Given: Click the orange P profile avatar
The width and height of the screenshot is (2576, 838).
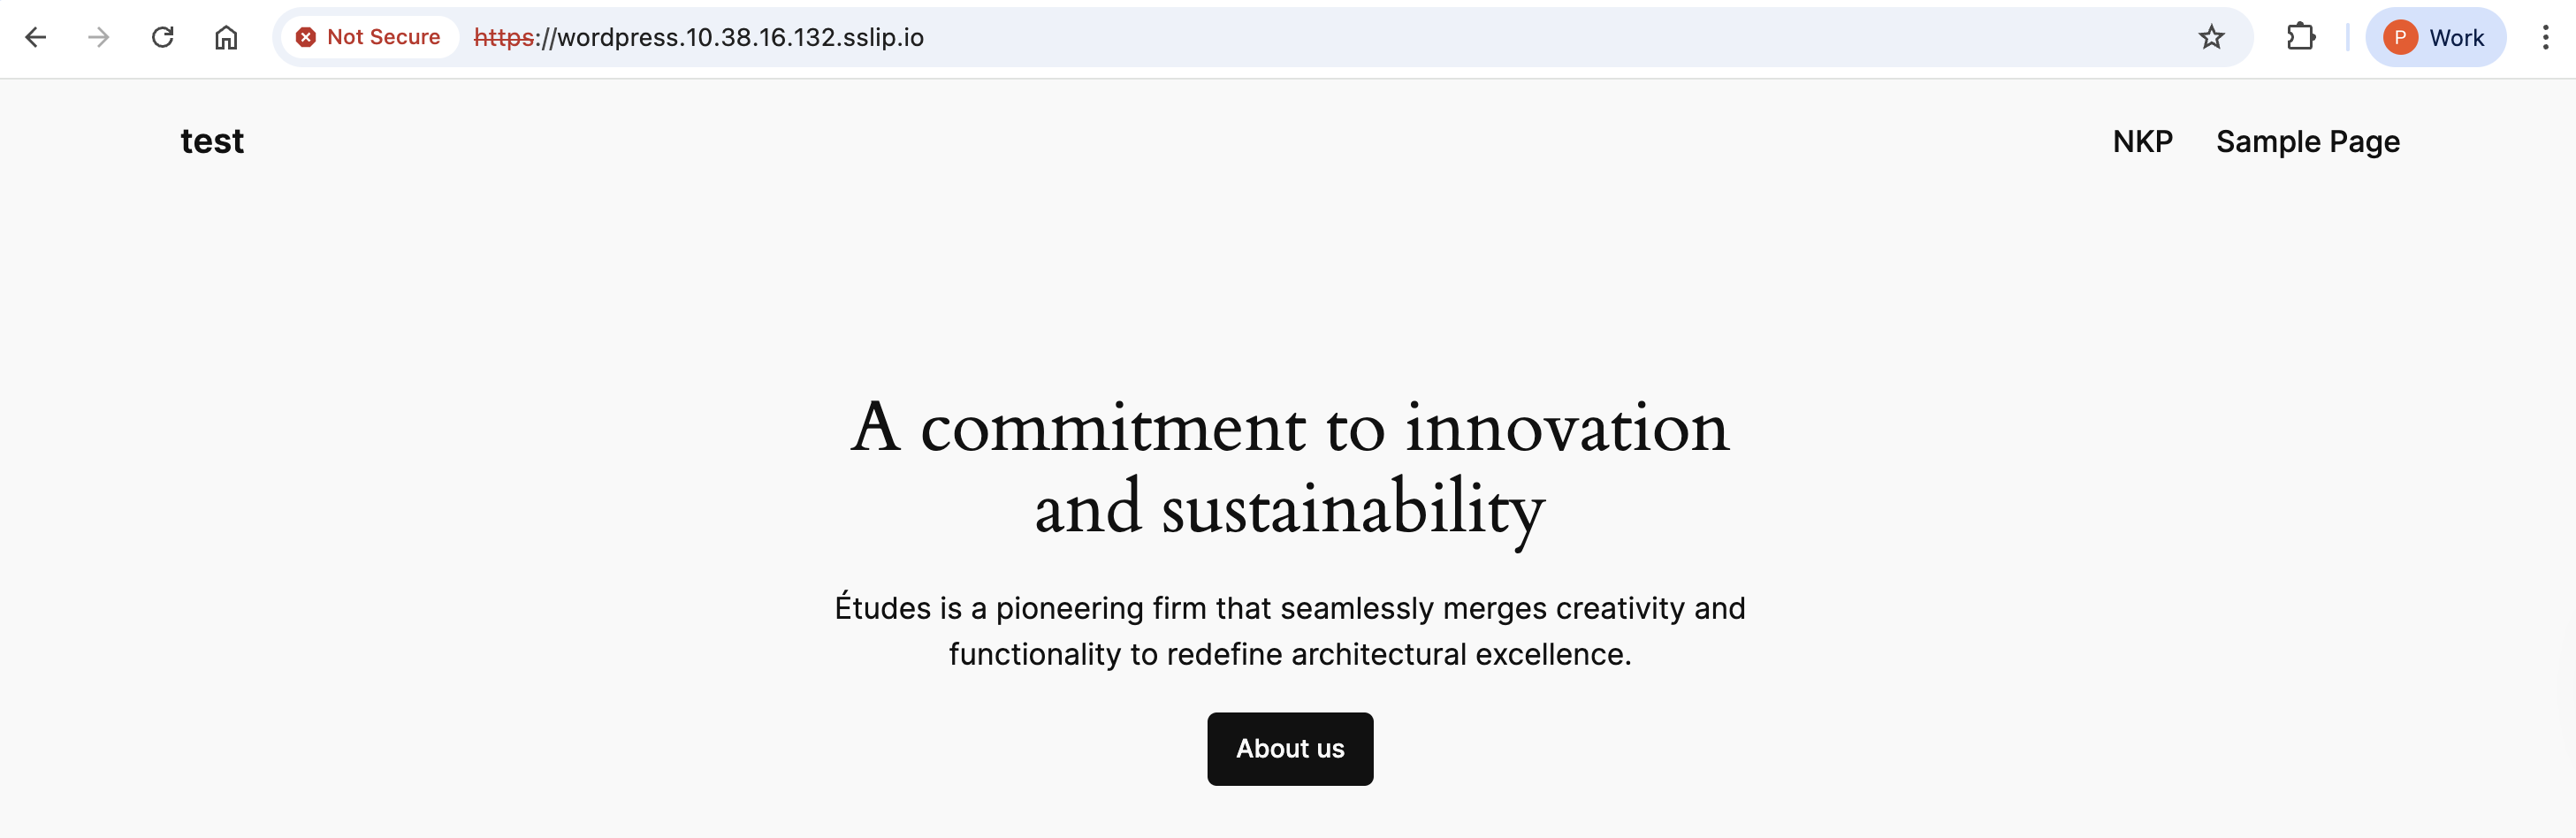Looking at the screenshot, I should [x=2399, y=38].
